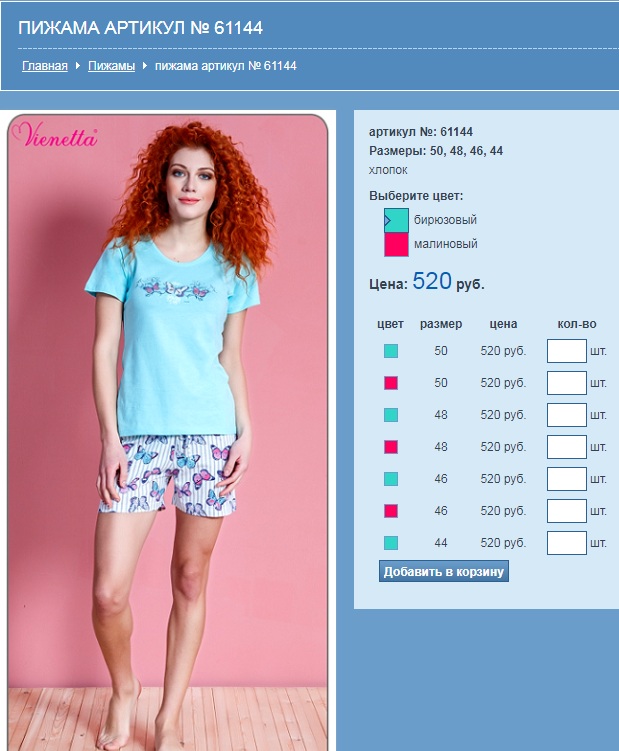
Task: Click crimson swatch in size 46 row
Action: (391, 511)
